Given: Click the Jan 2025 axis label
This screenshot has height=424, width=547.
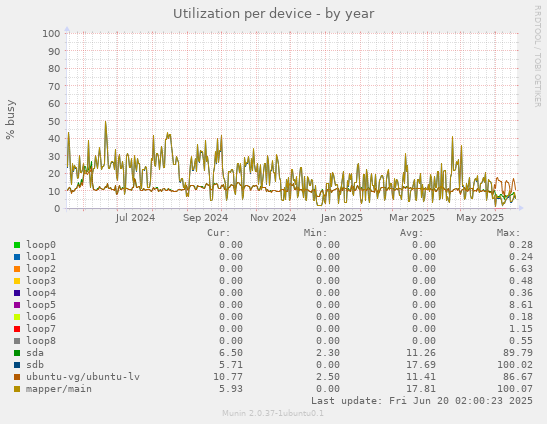Looking at the screenshot, I should click(x=342, y=218).
